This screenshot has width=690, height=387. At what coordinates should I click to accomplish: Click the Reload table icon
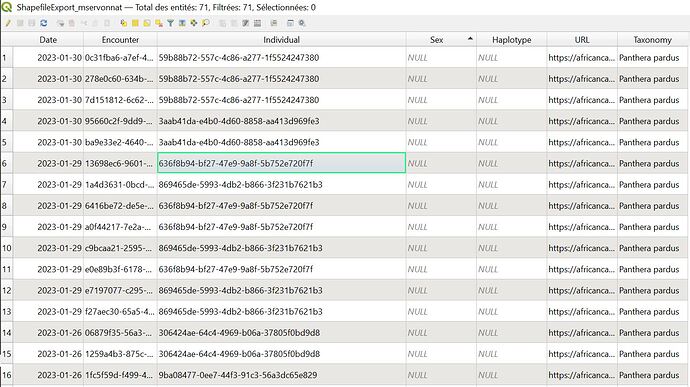44,23
